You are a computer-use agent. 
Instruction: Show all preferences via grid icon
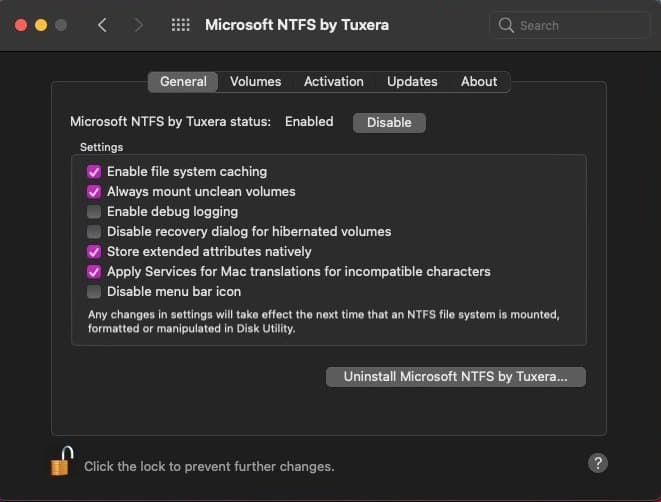(x=180, y=25)
